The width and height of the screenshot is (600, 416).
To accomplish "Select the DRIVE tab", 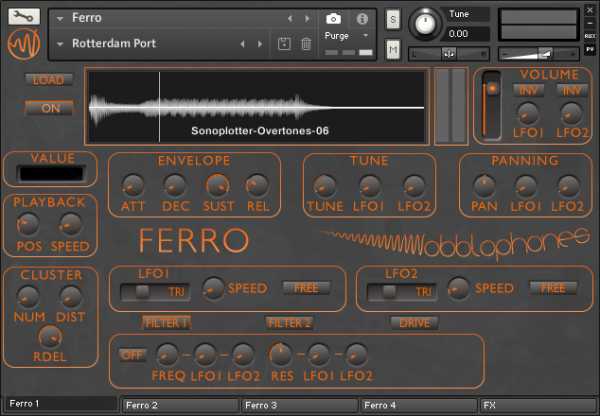I will (x=414, y=323).
